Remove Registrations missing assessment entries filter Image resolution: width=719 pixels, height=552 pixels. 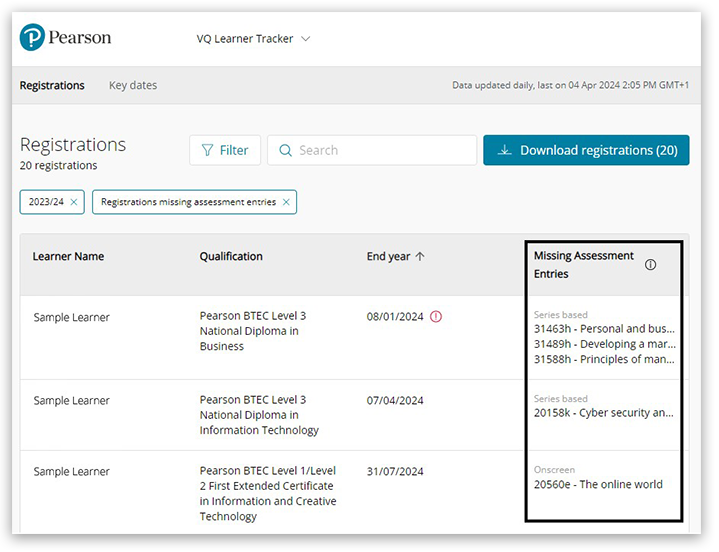[x=286, y=202]
